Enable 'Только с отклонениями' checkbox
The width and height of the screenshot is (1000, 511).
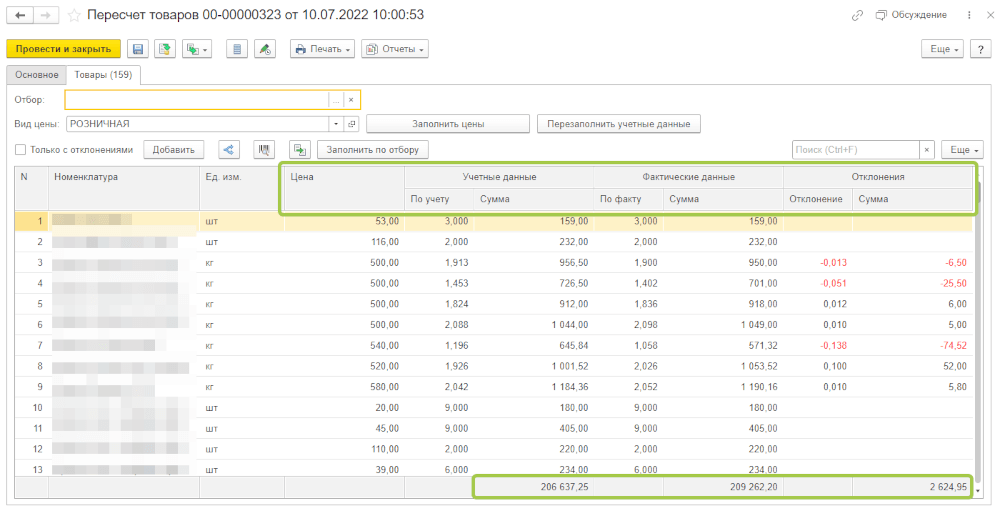tap(20, 150)
